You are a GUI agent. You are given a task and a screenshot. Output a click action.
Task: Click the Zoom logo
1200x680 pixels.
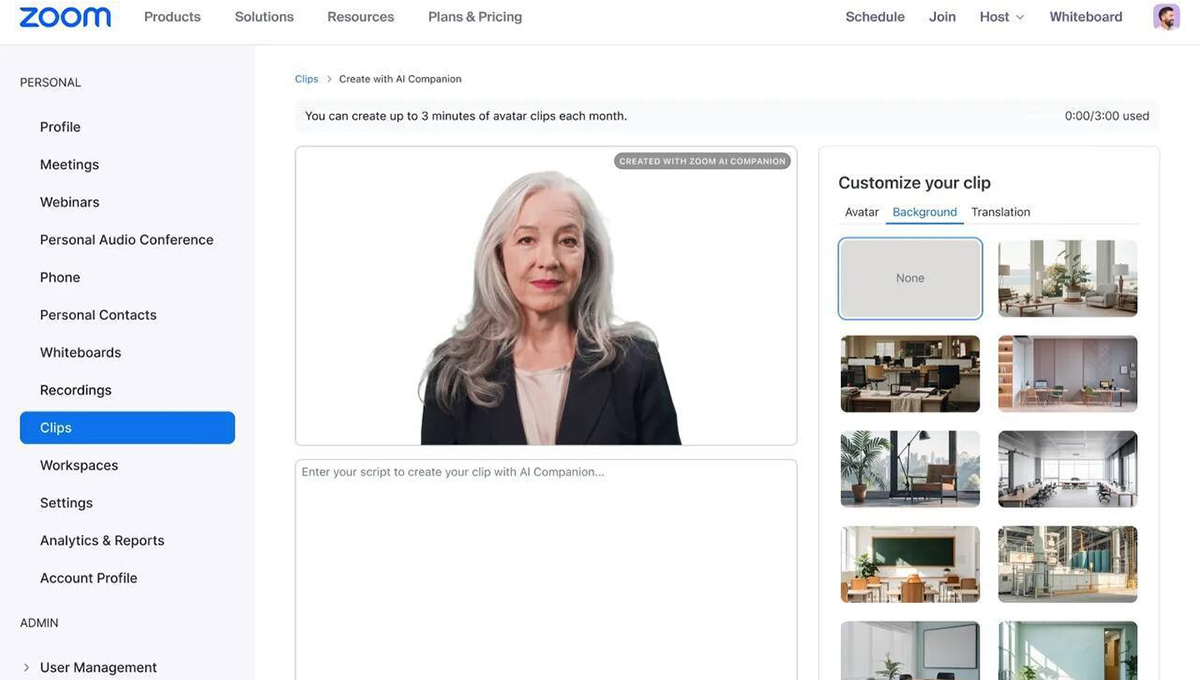pos(65,17)
